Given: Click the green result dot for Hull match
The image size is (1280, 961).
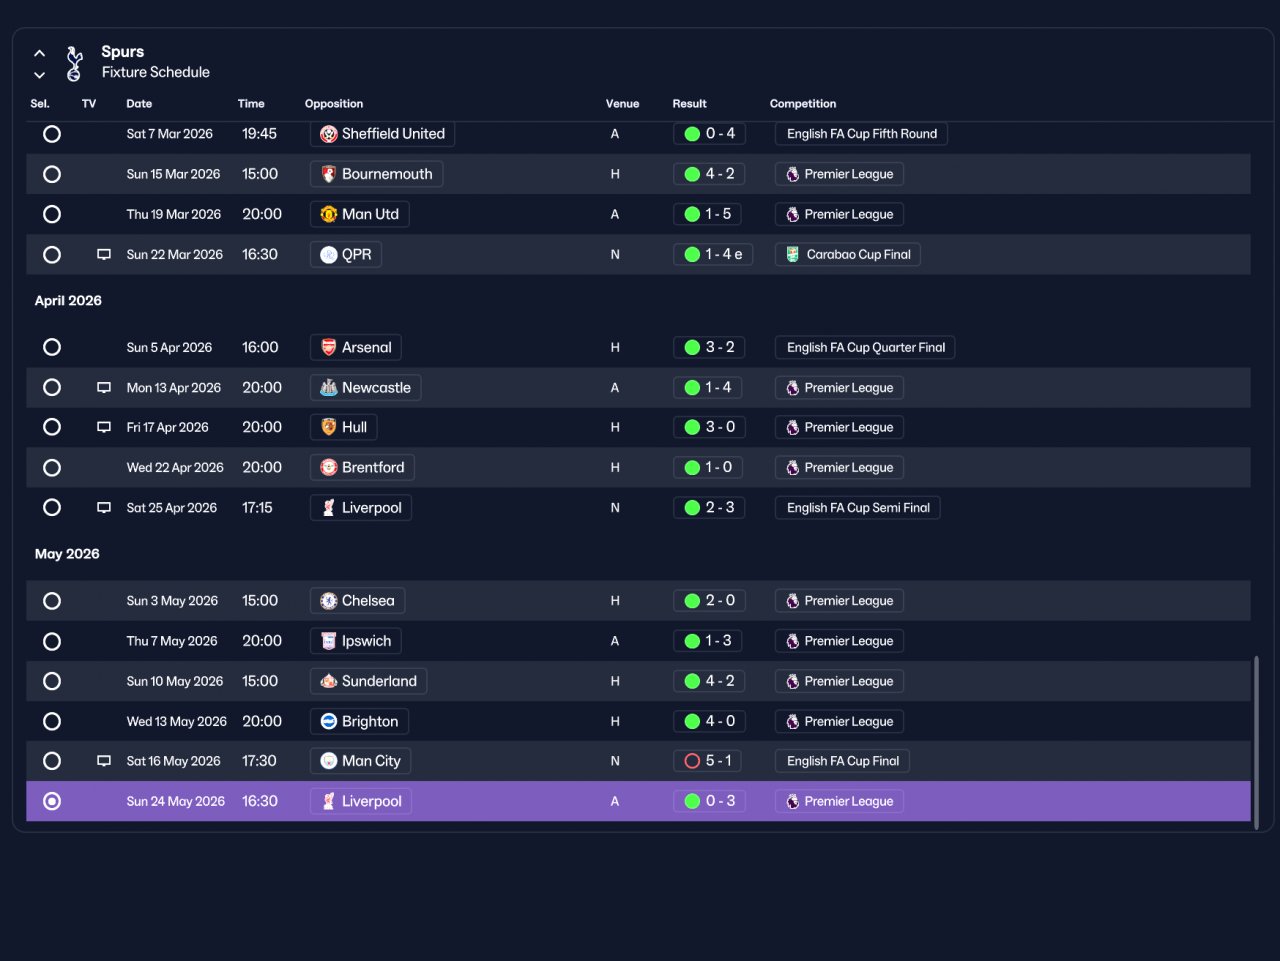Looking at the screenshot, I should (692, 427).
